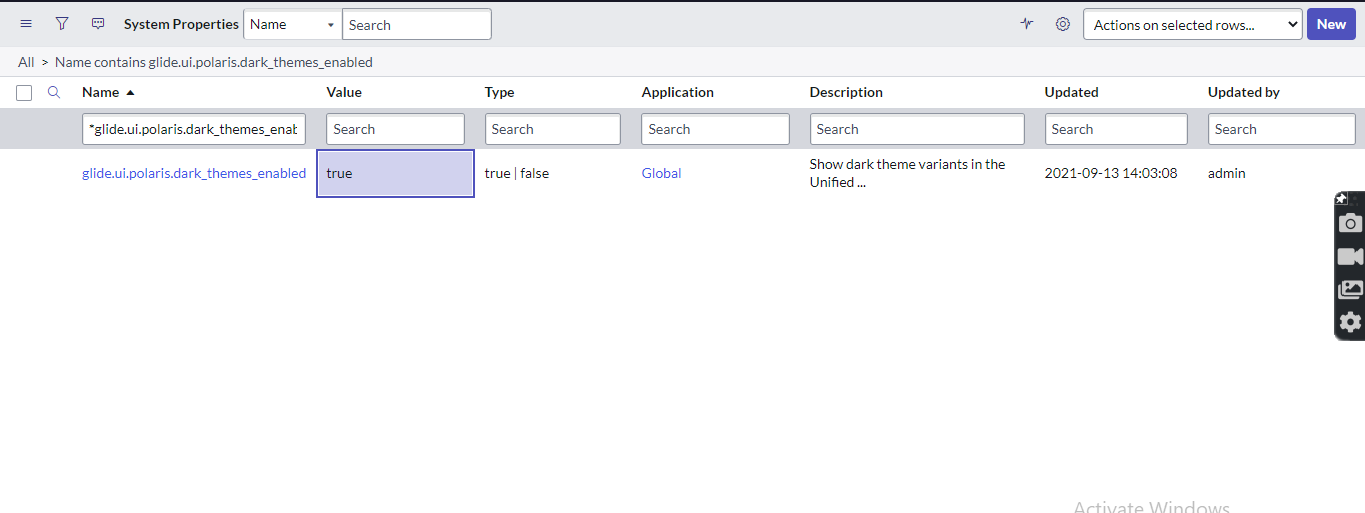Click the All breadcrumb link
Viewport: 1365px width, 513px height.
click(26, 62)
